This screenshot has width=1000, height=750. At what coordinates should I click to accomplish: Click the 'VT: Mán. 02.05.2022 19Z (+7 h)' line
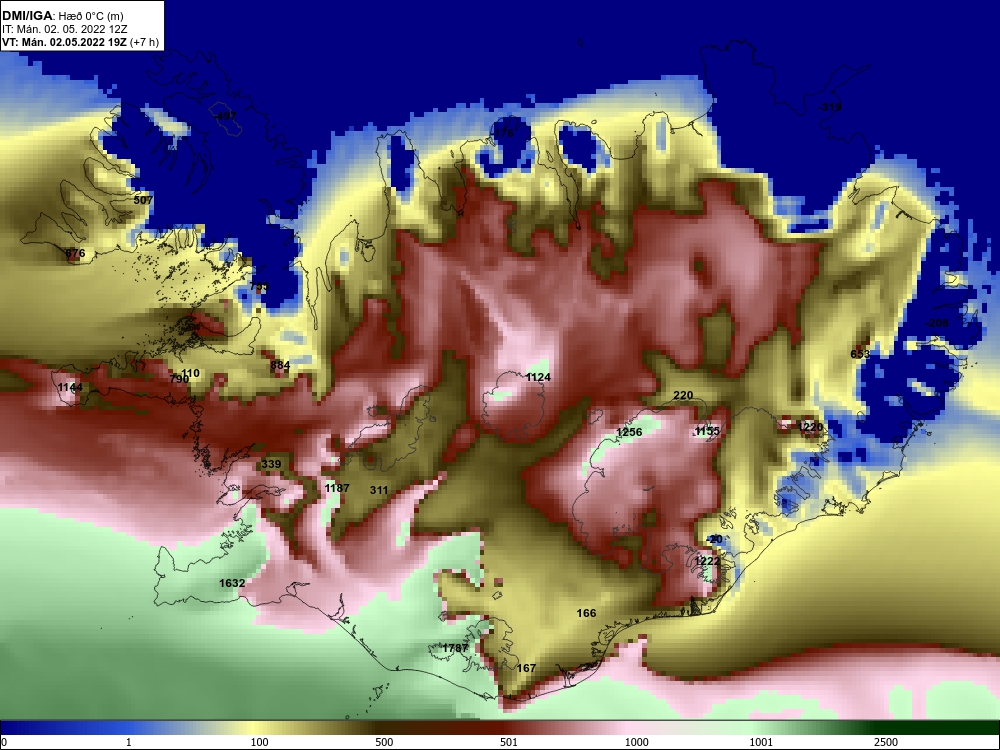pyautogui.click(x=80, y=42)
